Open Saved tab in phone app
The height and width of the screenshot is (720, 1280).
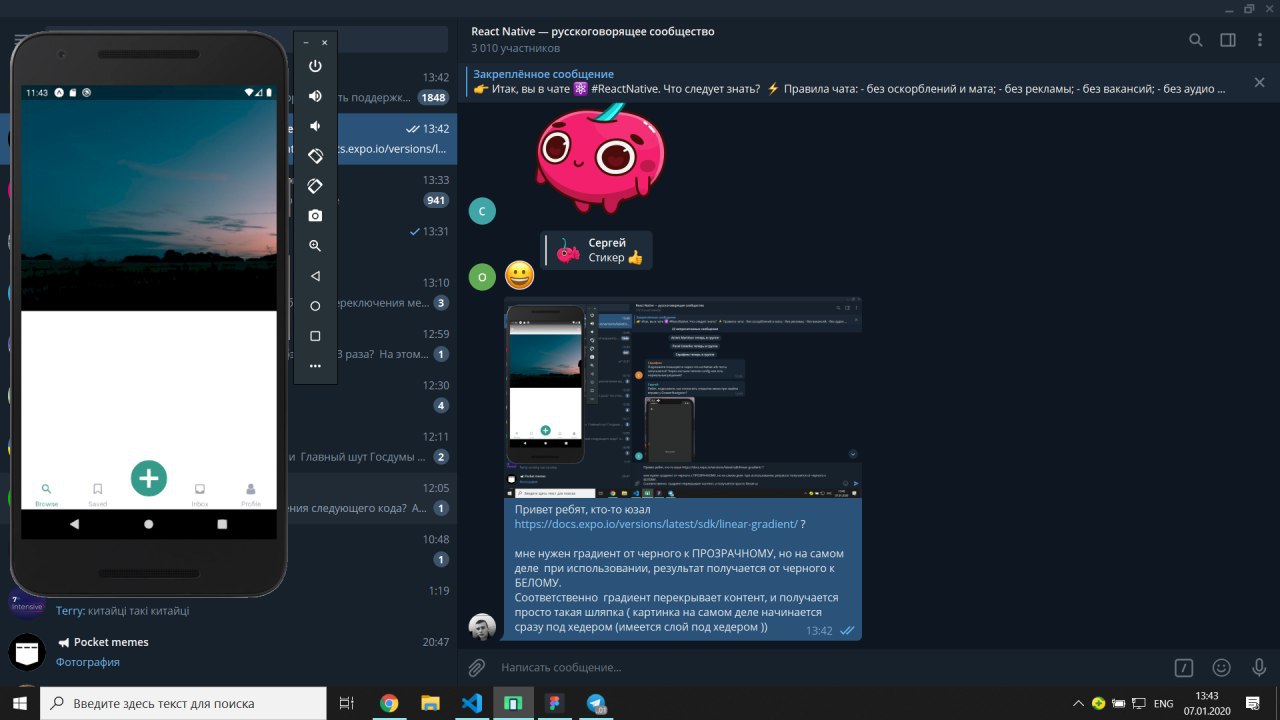tap(97, 494)
